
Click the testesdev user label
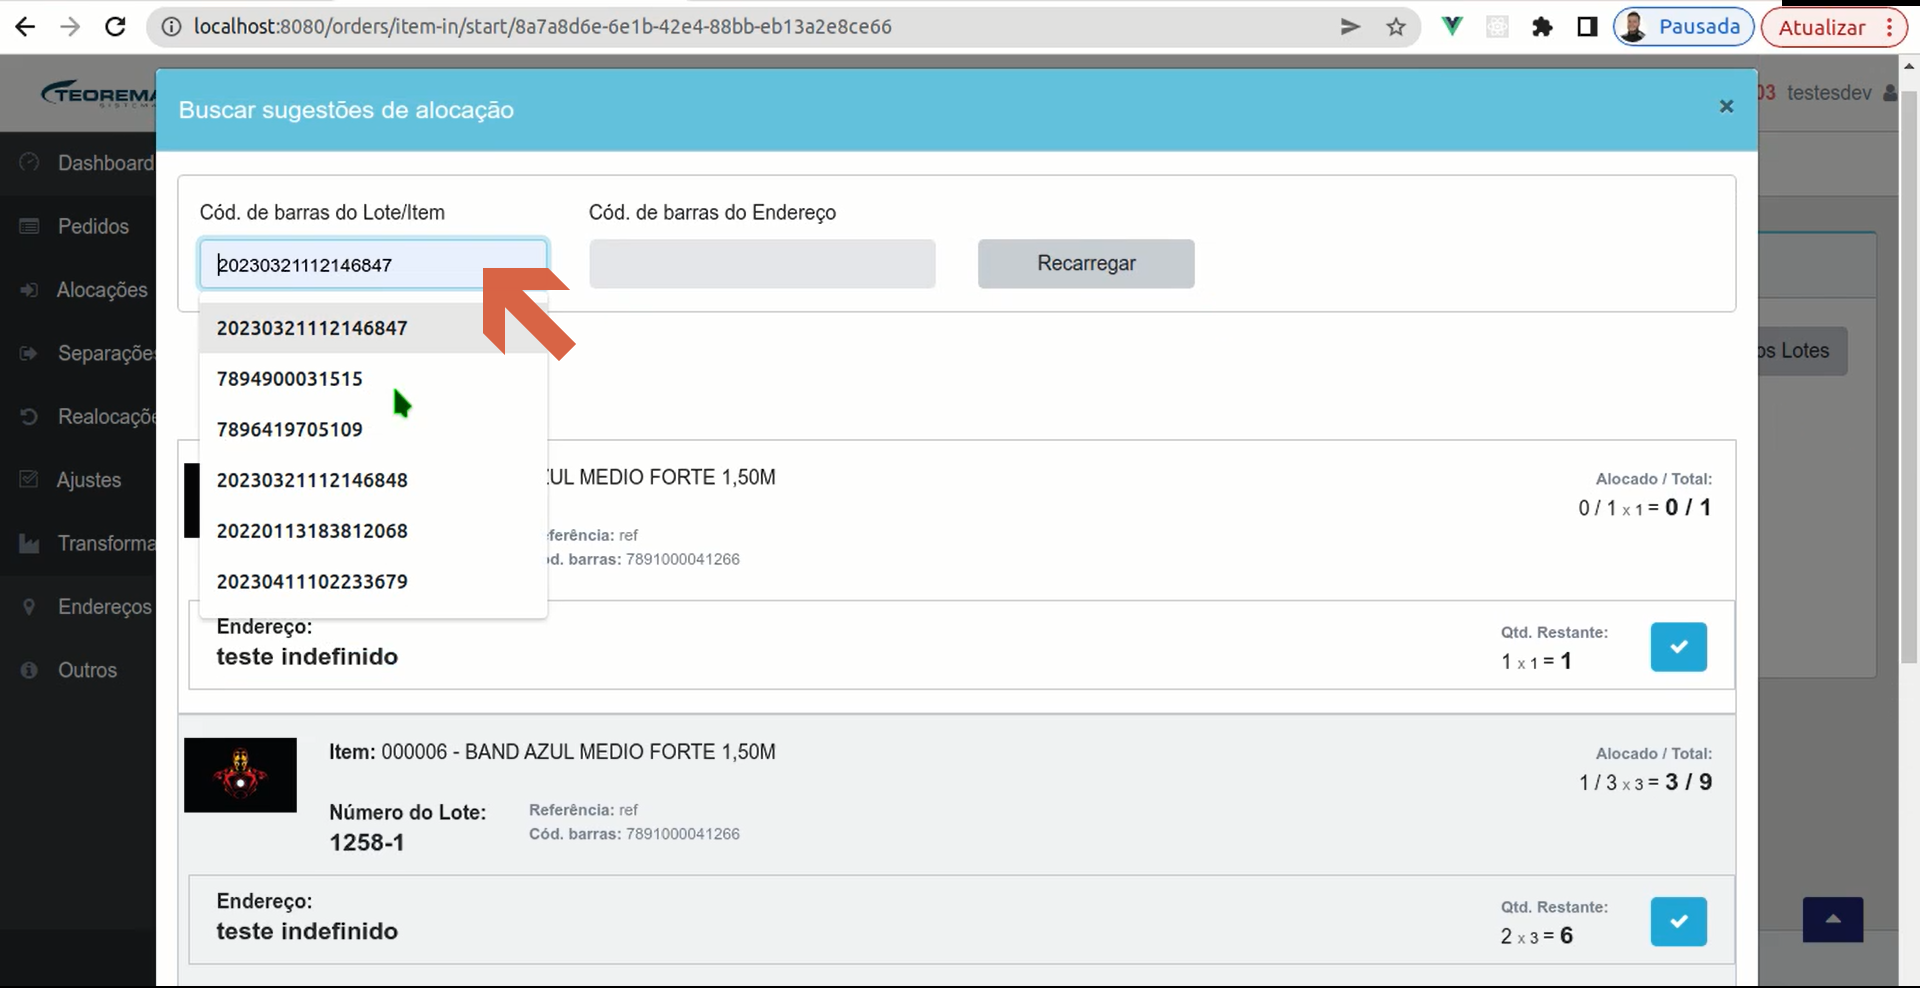coord(1829,93)
